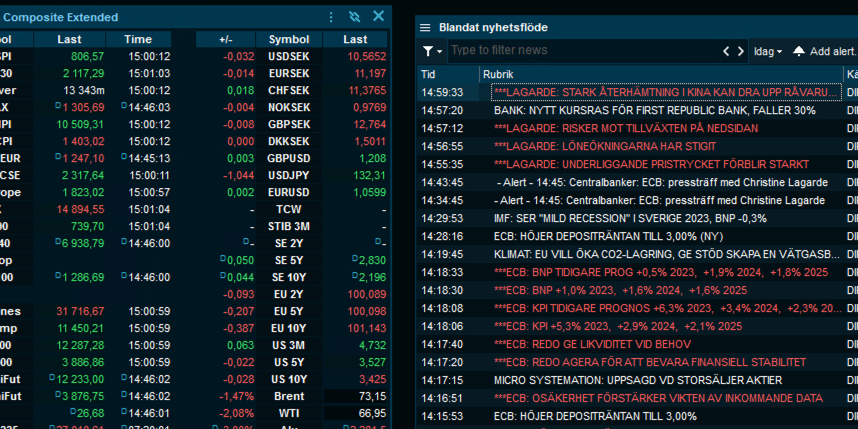
Task: Open hamburger menu of Blandat nyhetsflöde
Action: [425, 28]
